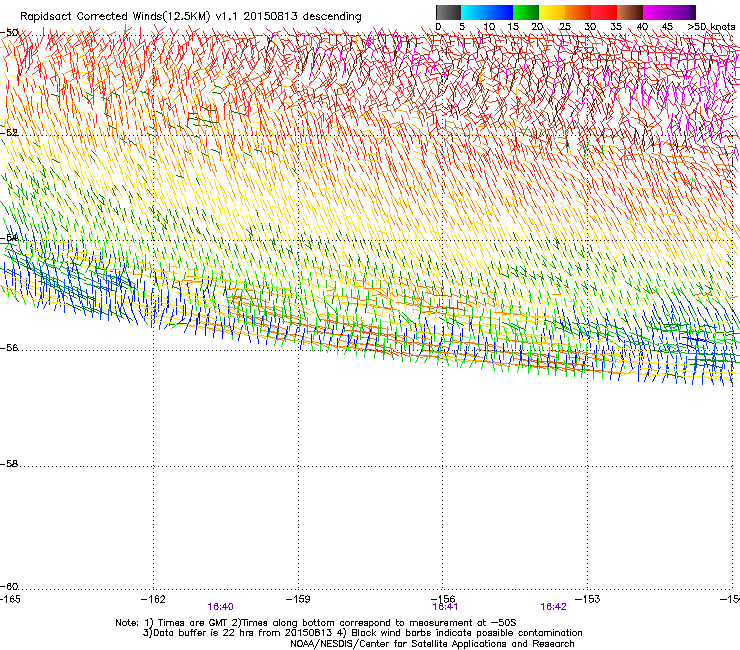Viewport: 740px width, 650px height.
Task: Select the magenta 40-45 knots legend swatch
Action: 656,12
